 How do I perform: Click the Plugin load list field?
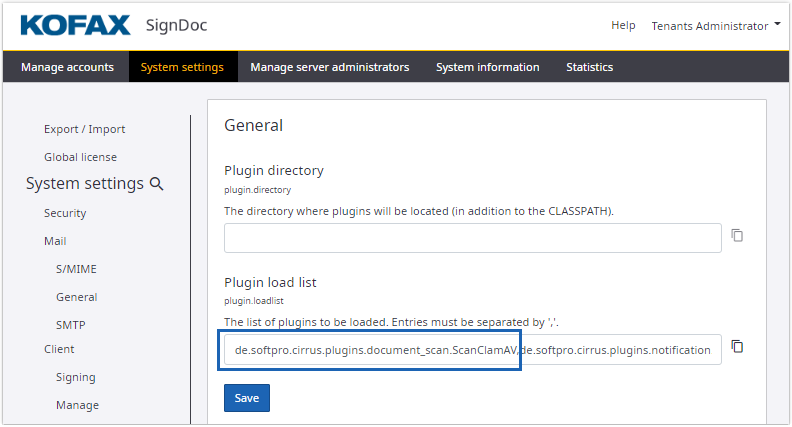click(x=472, y=350)
